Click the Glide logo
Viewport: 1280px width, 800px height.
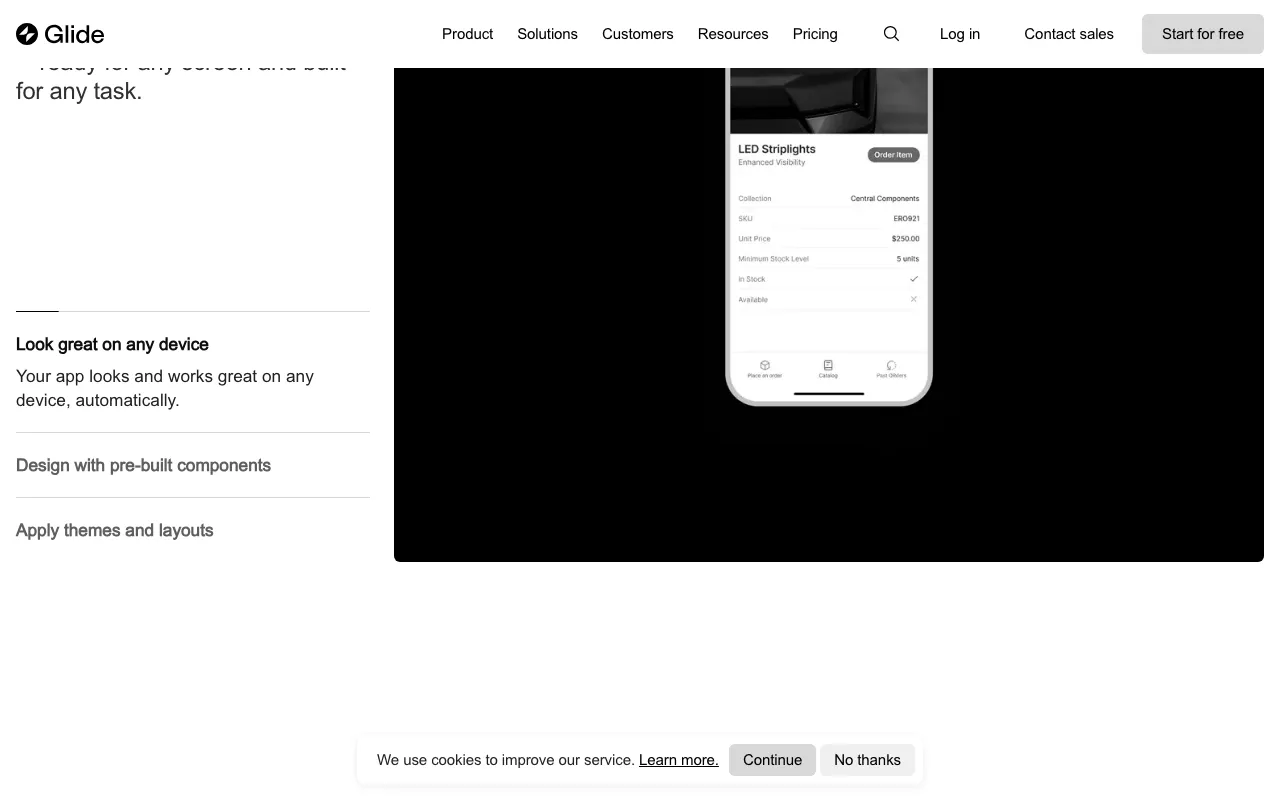[60, 34]
